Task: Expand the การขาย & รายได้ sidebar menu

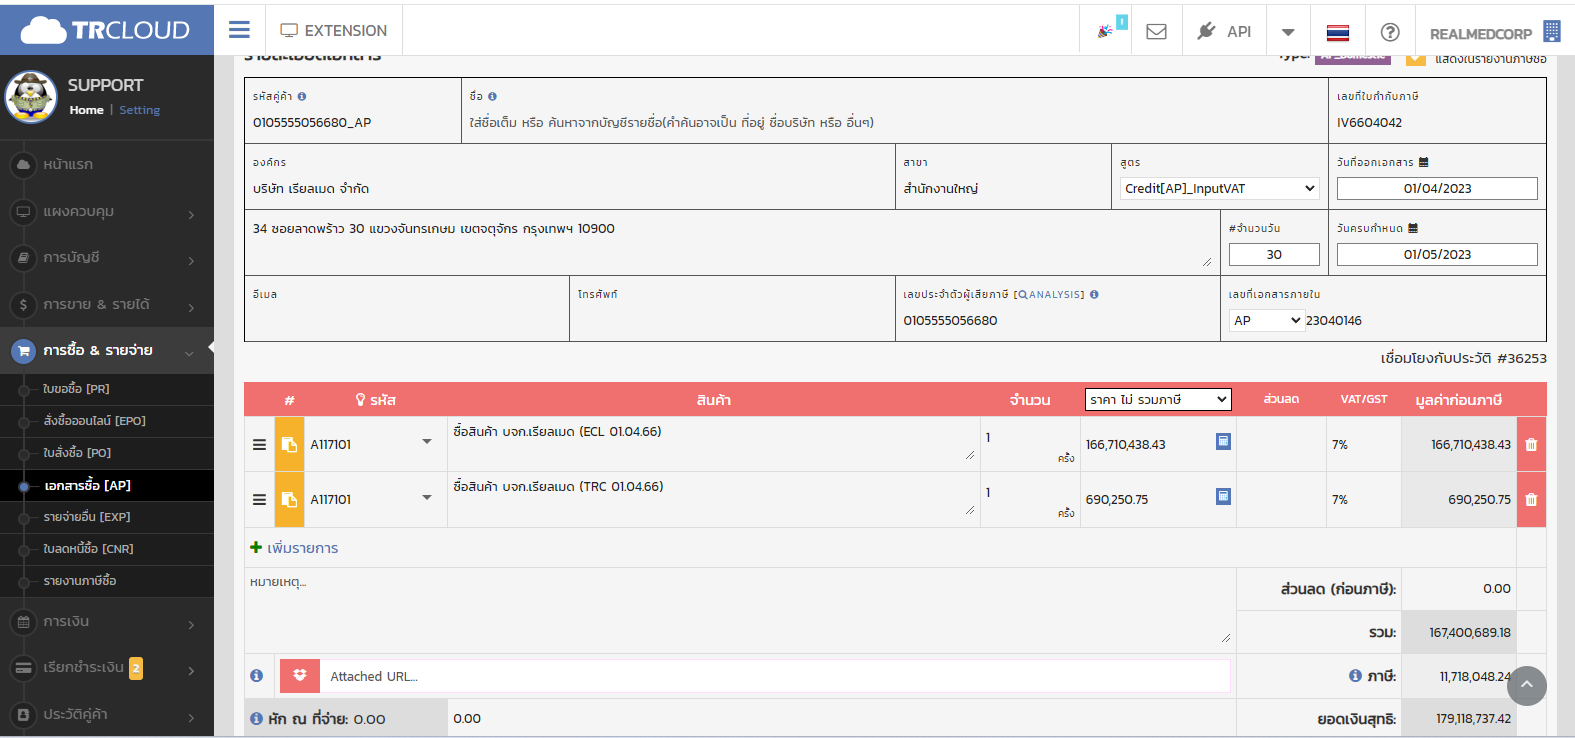Action: tap(107, 304)
